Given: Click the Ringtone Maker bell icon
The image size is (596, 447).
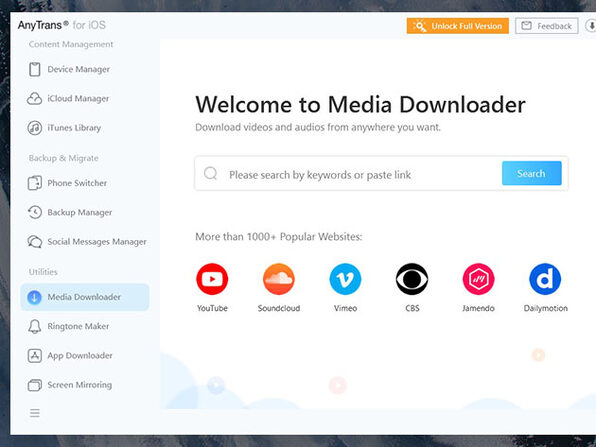Looking at the screenshot, I should tap(35, 326).
